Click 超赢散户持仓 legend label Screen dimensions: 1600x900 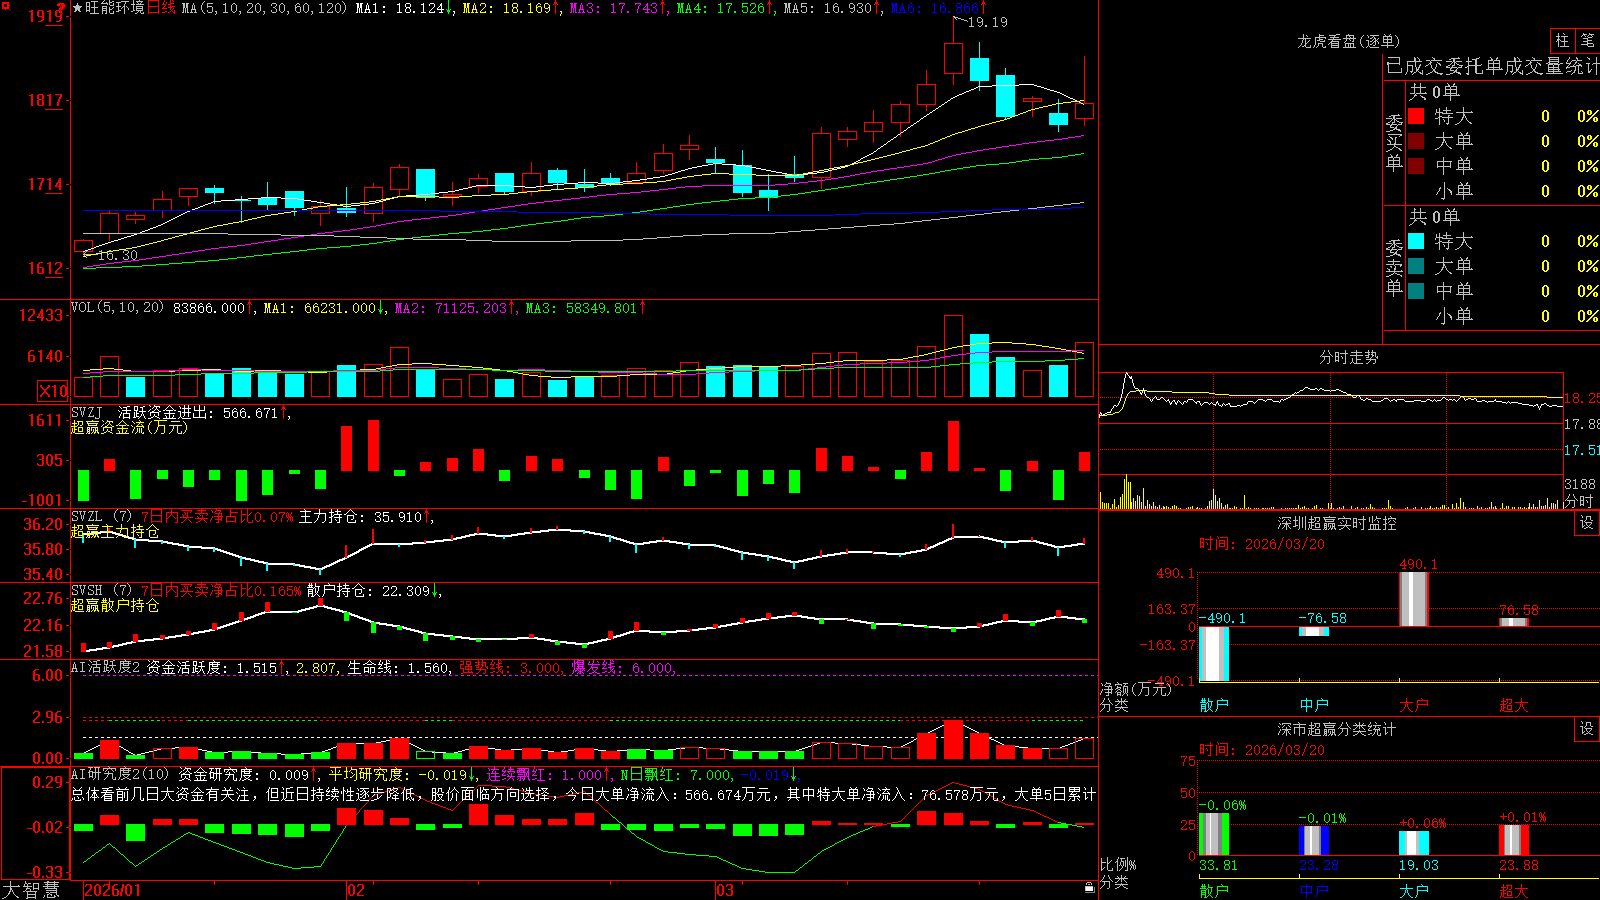click(x=115, y=605)
